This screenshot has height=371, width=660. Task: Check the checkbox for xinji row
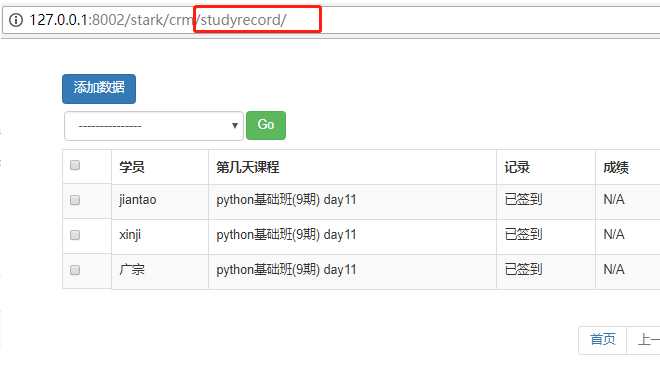click(75, 235)
